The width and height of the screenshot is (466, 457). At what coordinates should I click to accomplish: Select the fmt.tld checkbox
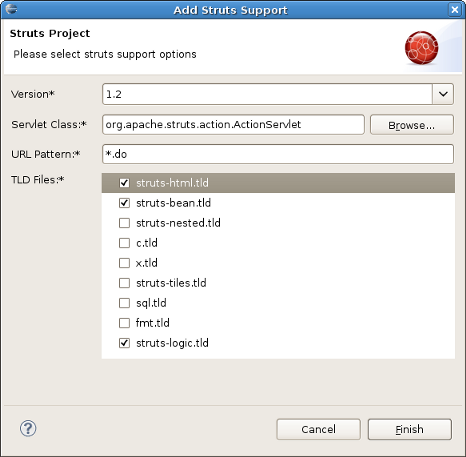coord(124,323)
